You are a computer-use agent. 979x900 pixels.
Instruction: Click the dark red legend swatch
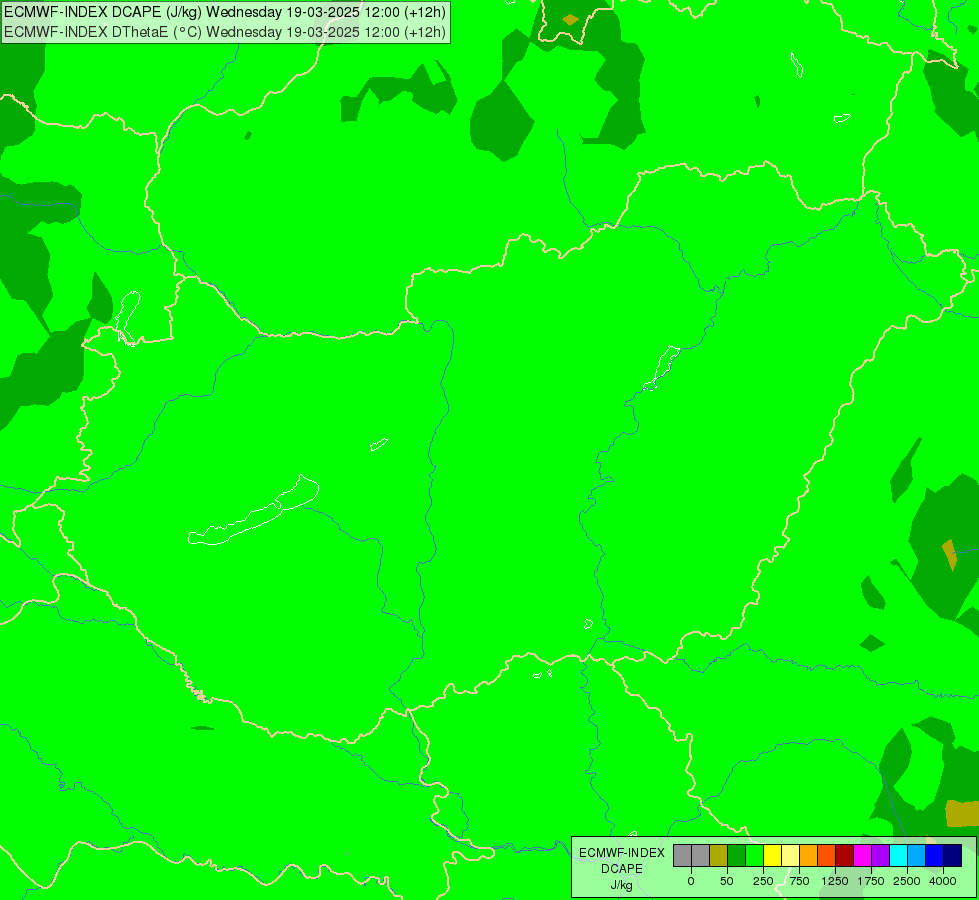coord(845,856)
